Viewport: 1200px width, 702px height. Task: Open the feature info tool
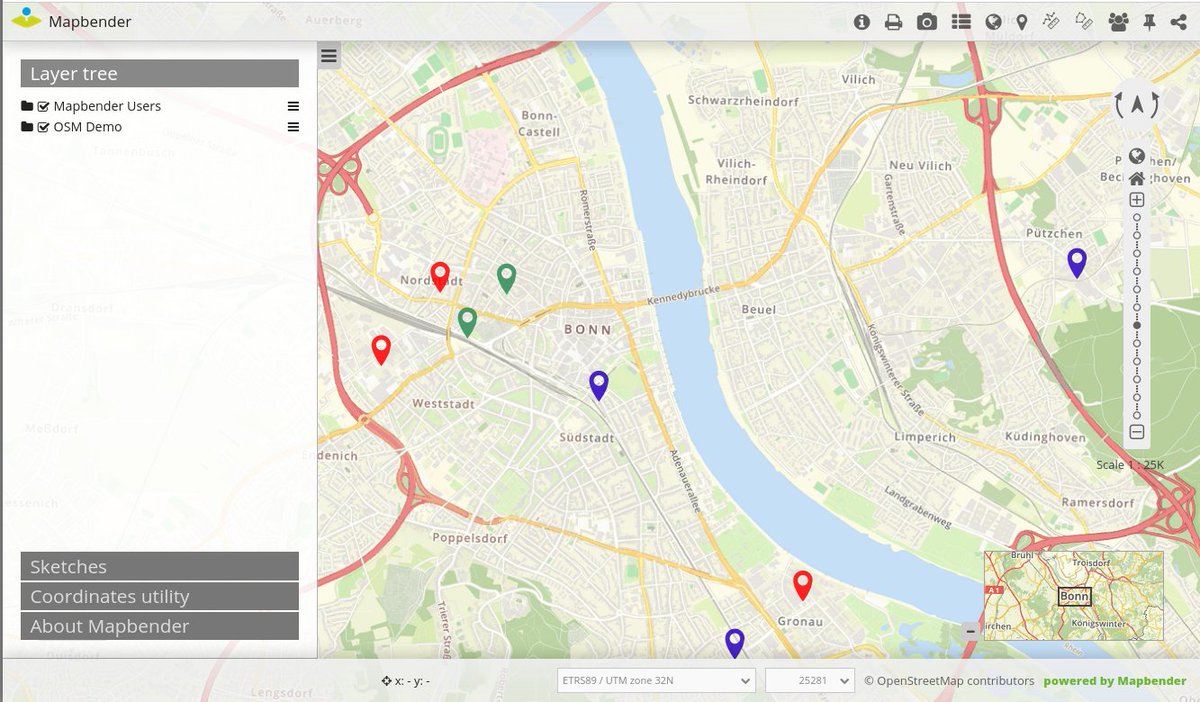point(862,22)
